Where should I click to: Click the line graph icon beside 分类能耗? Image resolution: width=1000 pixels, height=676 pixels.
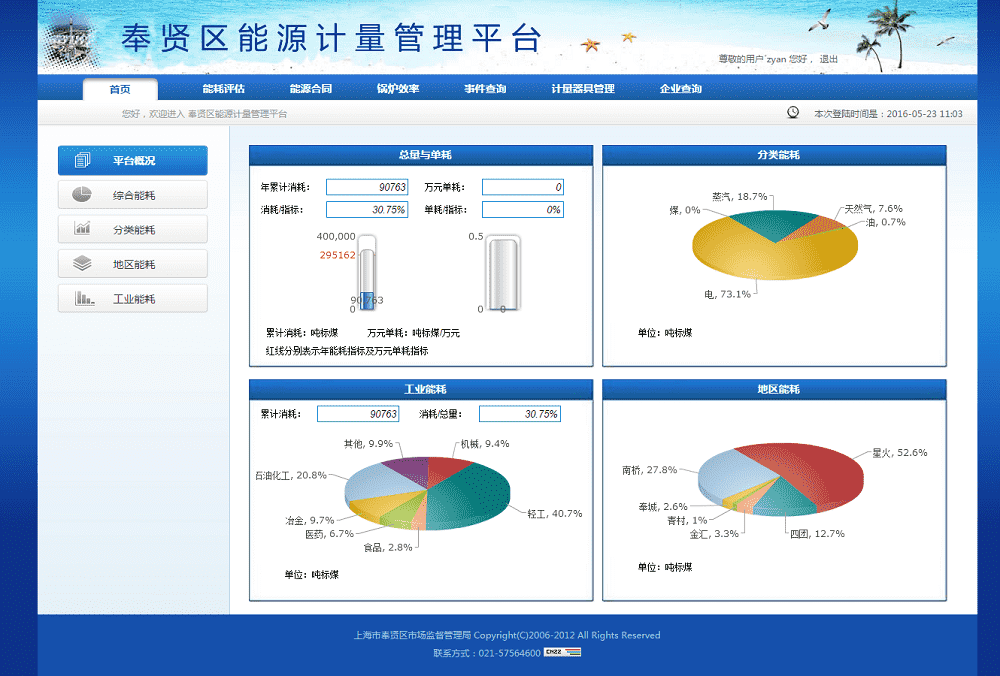(x=82, y=229)
